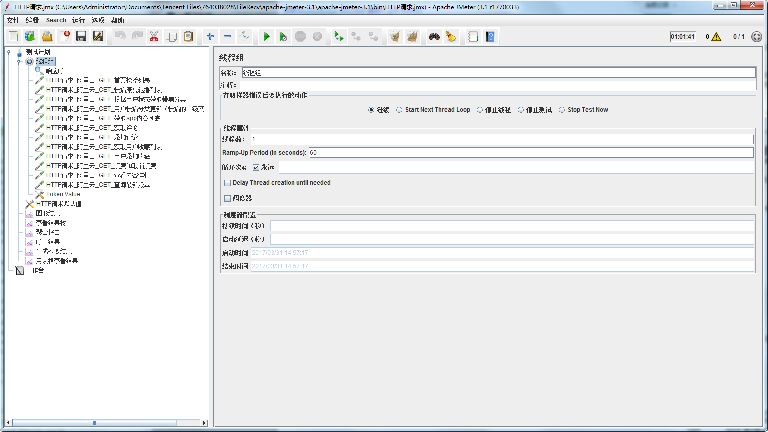The image size is (768, 432).
Task: Click the green Start test button
Action: (x=267, y=37)
